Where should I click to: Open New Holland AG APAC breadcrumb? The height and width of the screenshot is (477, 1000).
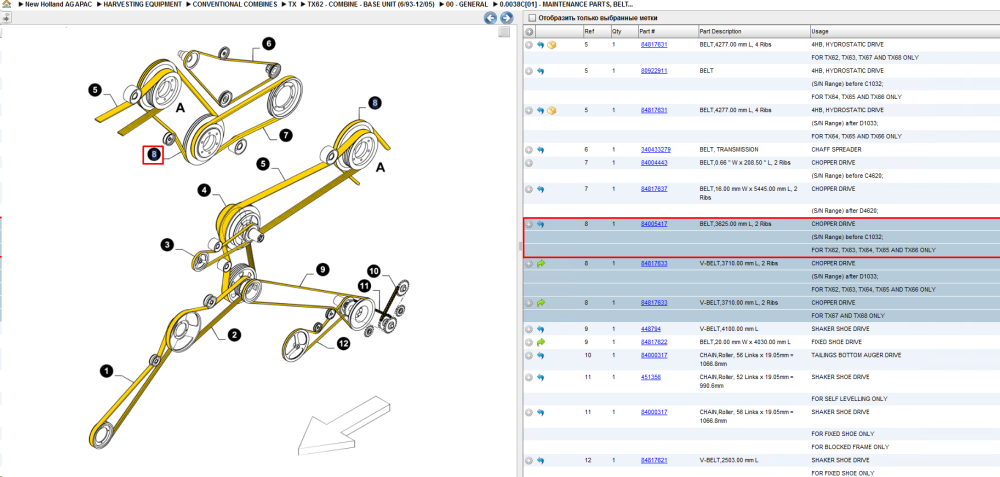[57, 4]
